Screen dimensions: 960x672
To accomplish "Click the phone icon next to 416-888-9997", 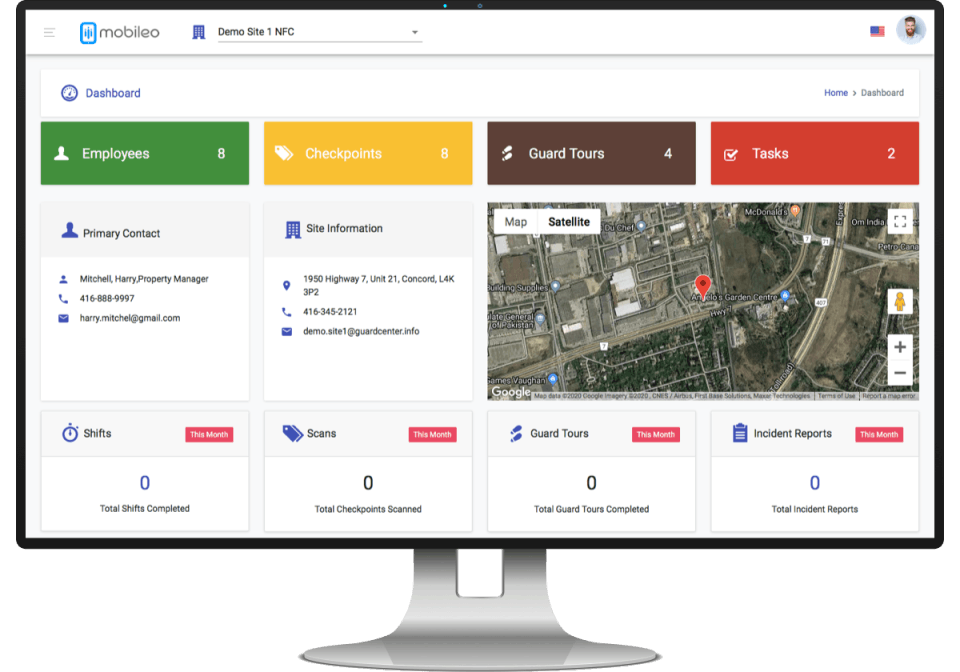I will point(63,299).
